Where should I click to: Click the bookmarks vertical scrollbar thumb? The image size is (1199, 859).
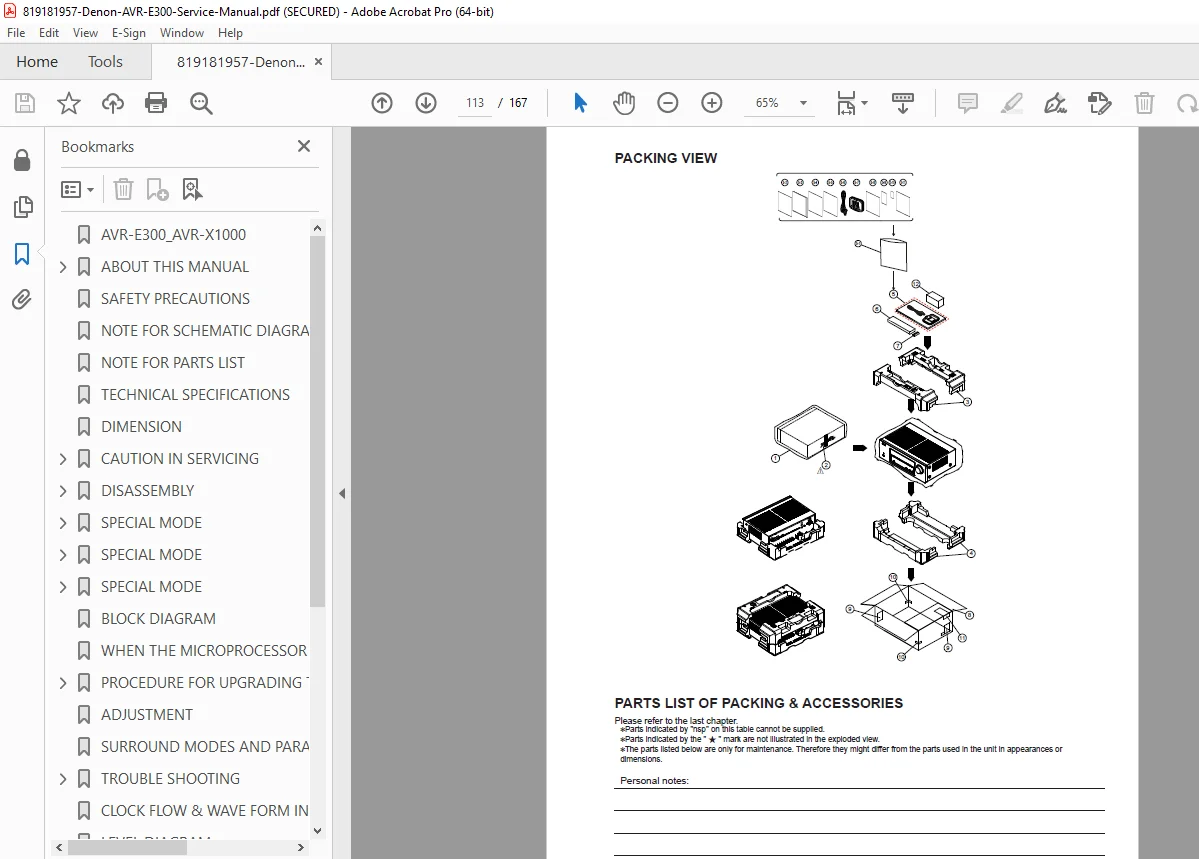(317, 421)
